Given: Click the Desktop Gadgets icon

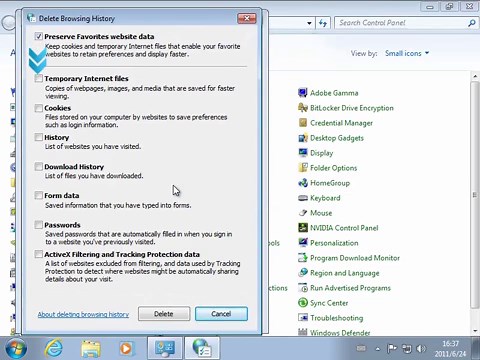Looking at the screenshot, I should point(303,138).
